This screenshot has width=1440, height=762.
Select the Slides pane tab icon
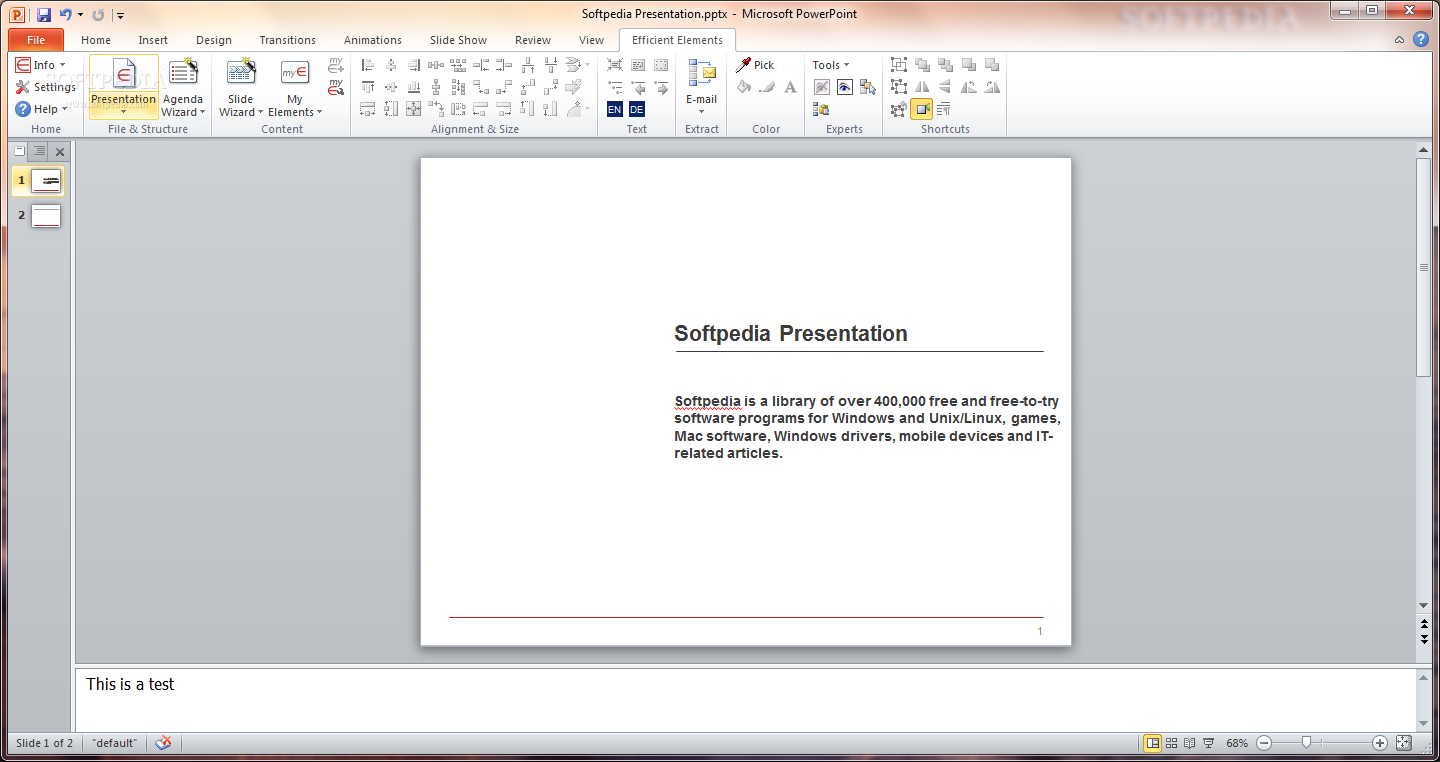pyautogui.click(x=19, y=151)
